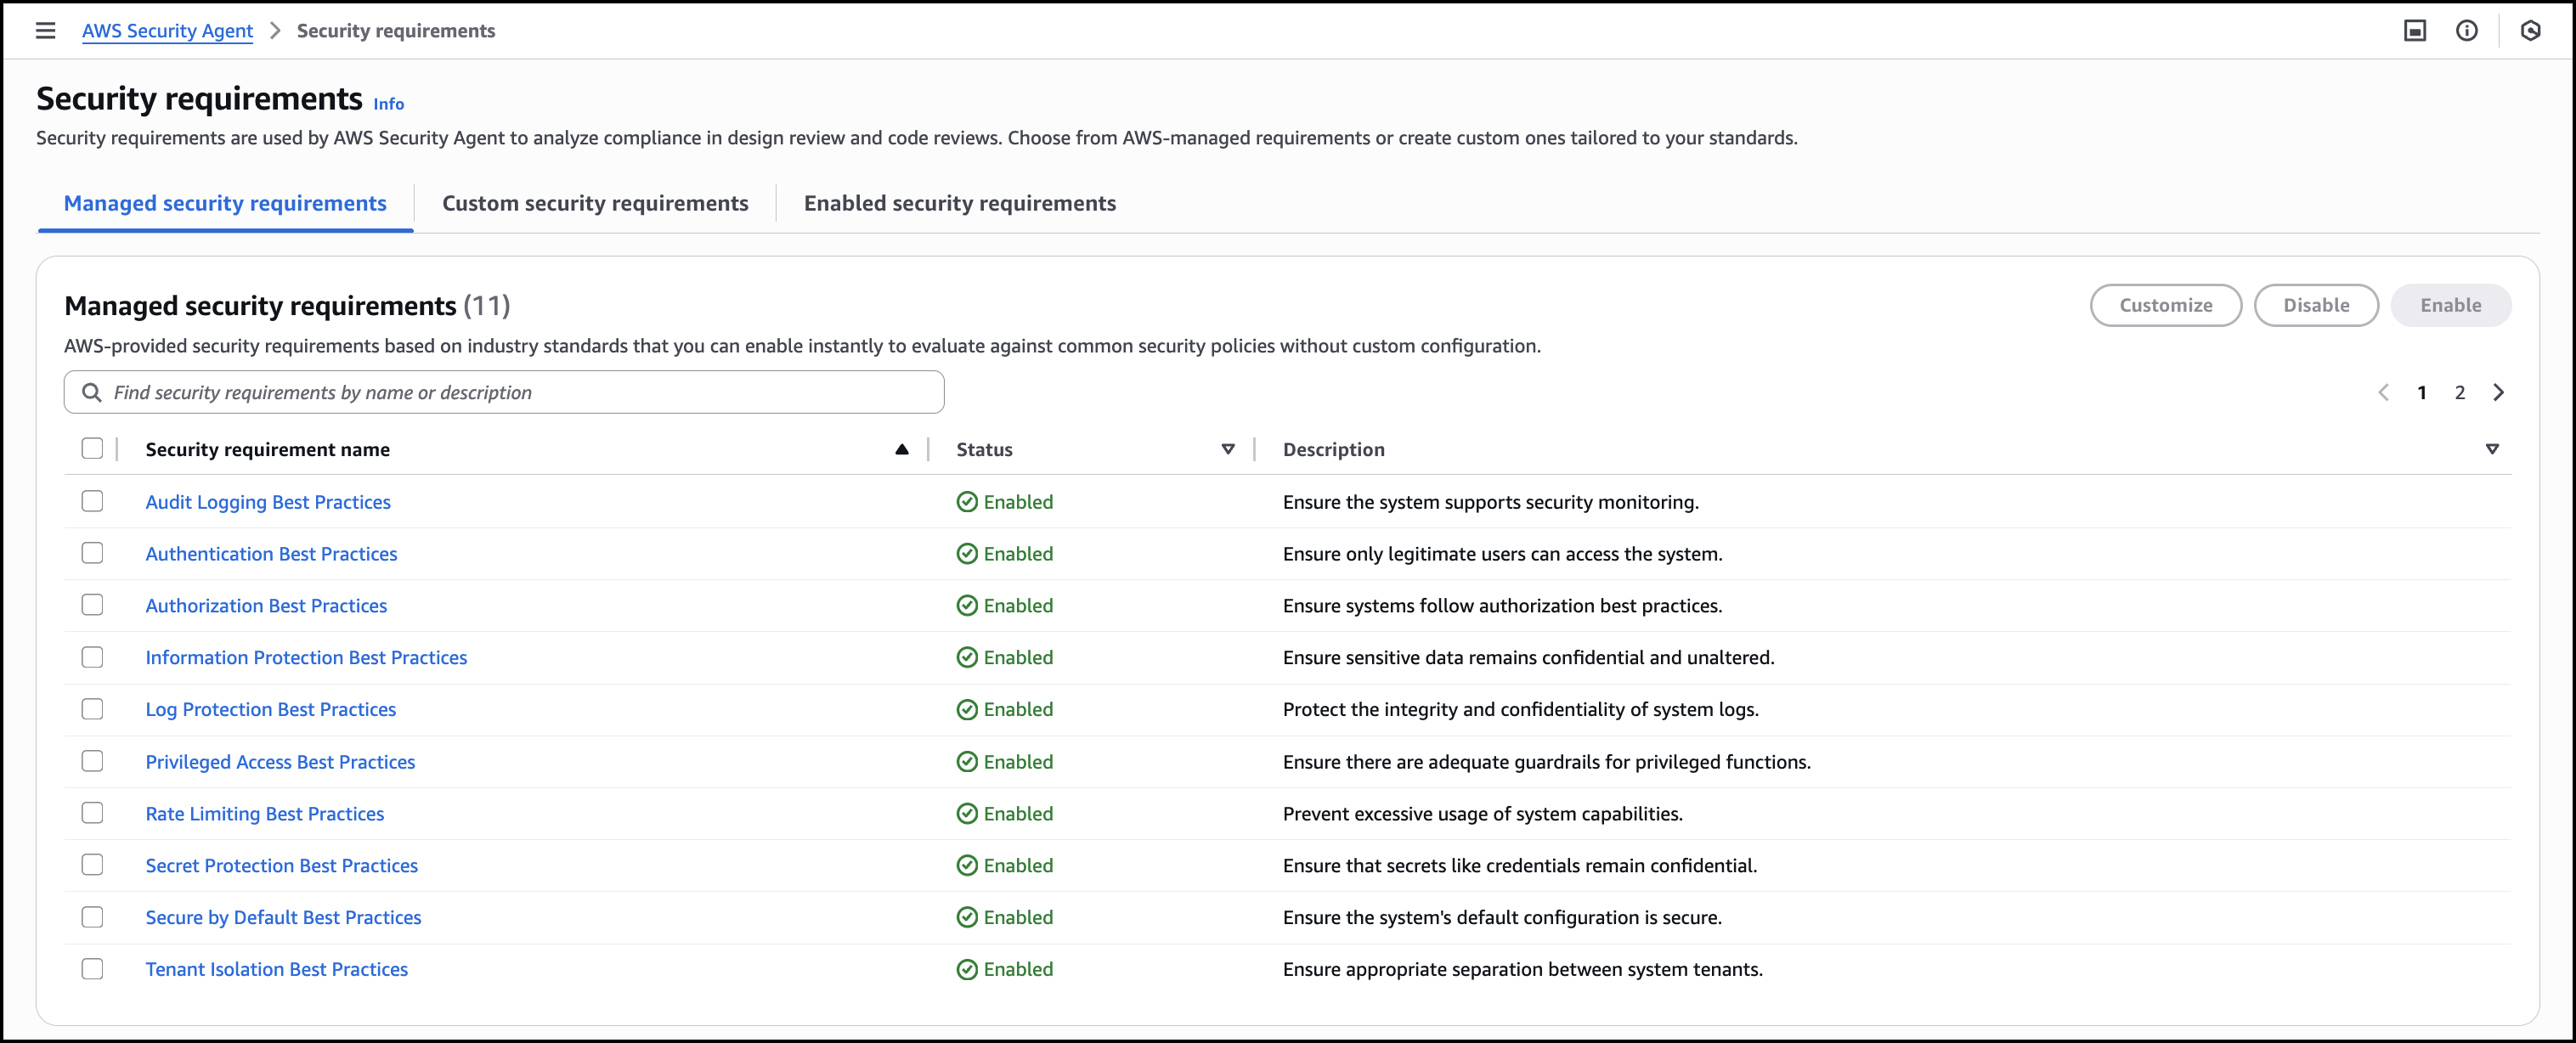Click the previous page left chevron
This screenshot has width=2576, height=1043.
(x=2383, y=392)
